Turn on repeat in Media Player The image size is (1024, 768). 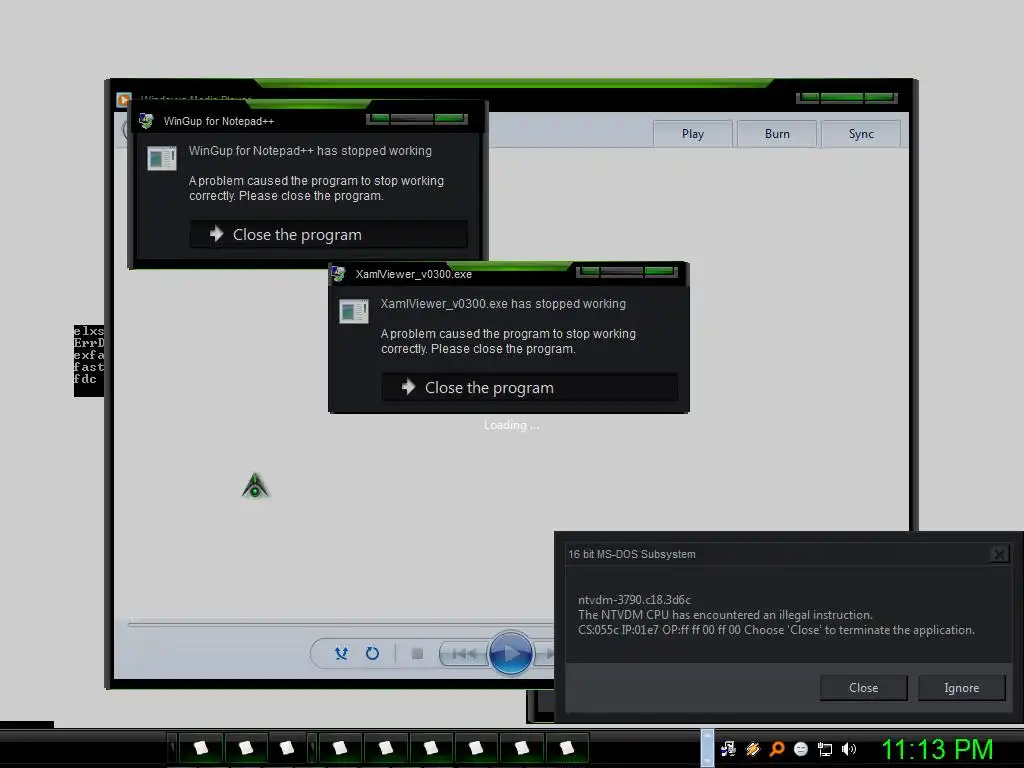pyautogui.click(x=372, y=653)
